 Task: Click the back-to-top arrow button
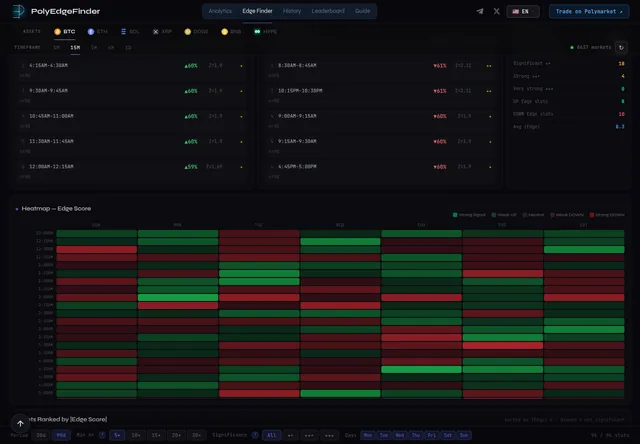20,424
